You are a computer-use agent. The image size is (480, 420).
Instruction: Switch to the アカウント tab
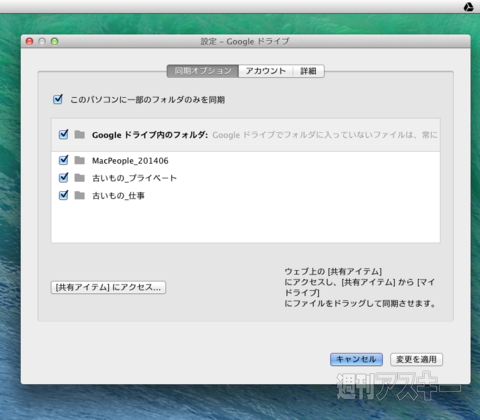point(266,71)
